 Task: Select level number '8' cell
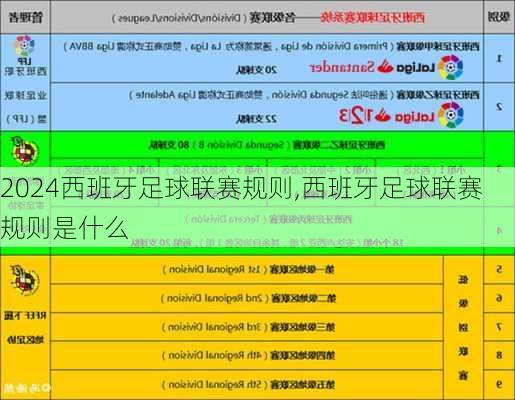click(499, 355)
